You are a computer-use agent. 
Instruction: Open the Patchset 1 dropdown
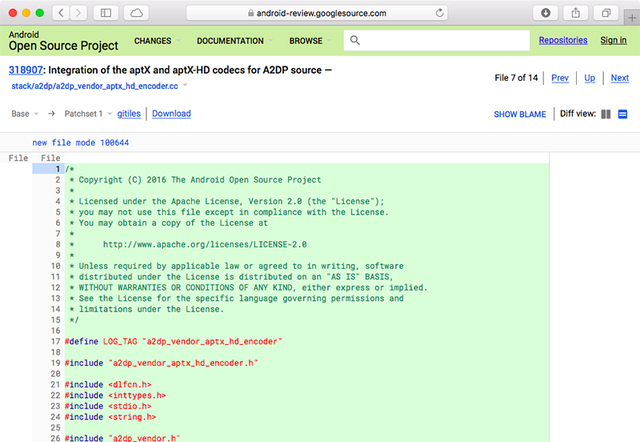click(88, 114)
